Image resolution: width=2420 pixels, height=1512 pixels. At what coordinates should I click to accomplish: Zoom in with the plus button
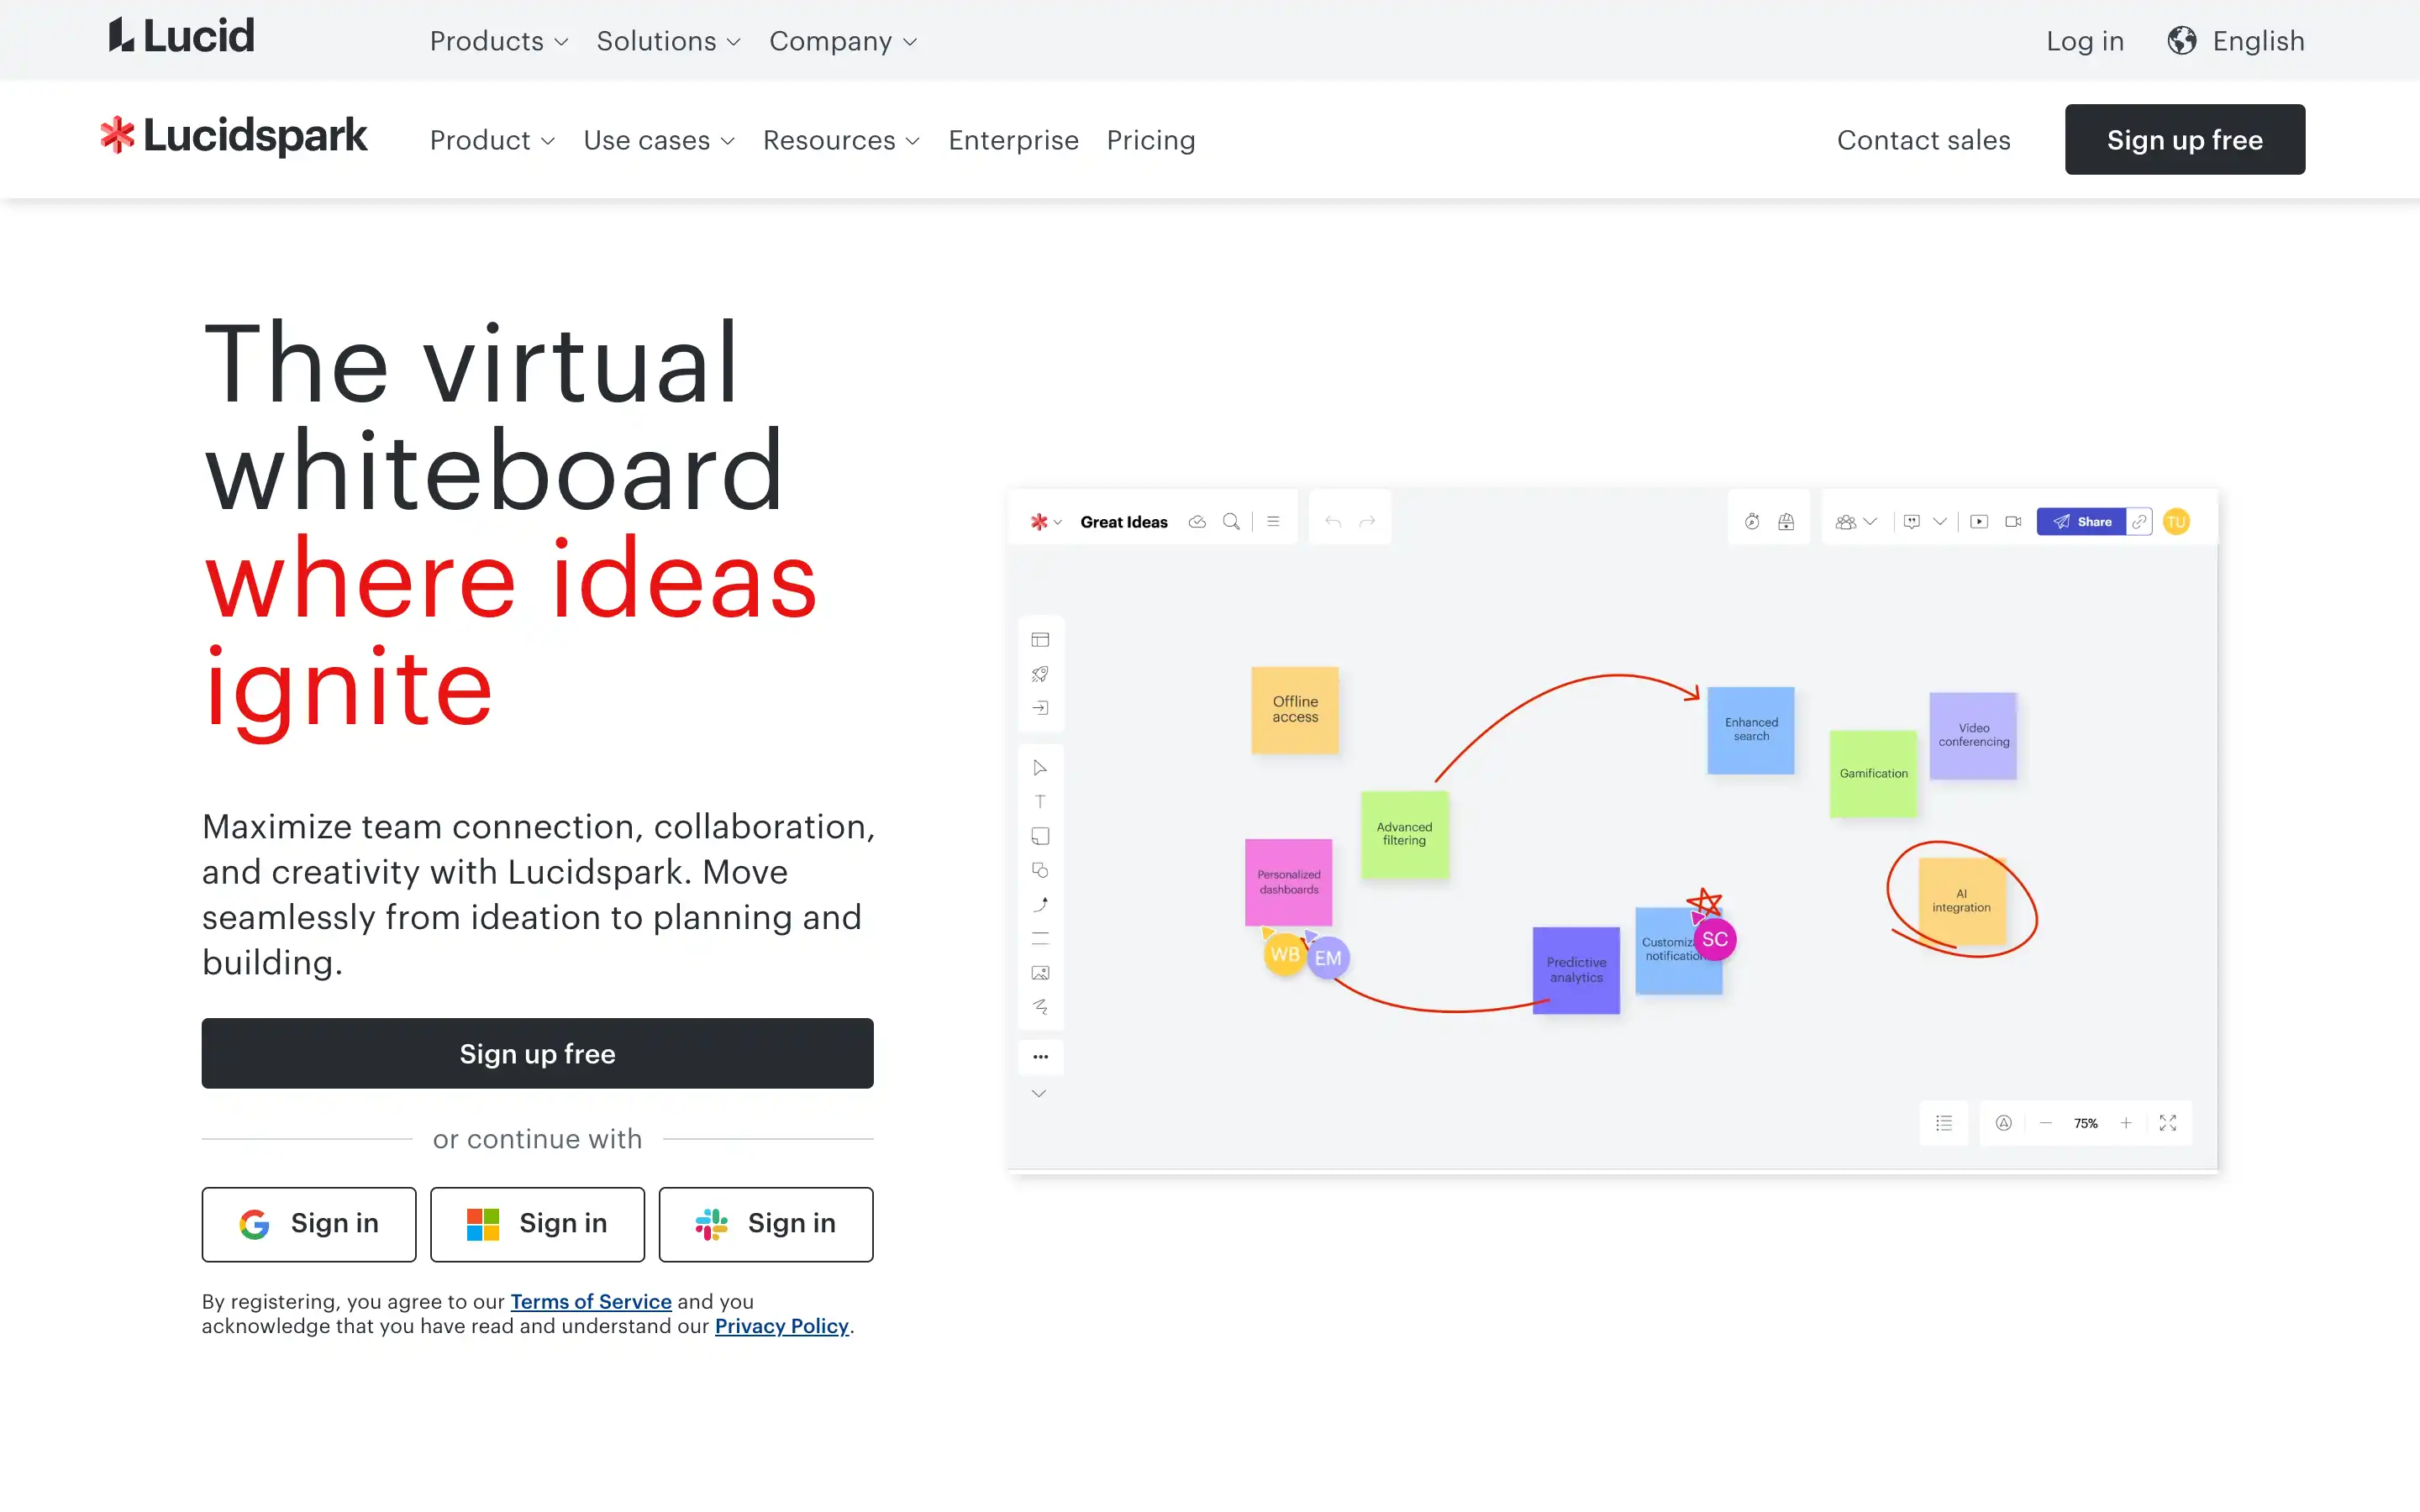point(2126,1123)
